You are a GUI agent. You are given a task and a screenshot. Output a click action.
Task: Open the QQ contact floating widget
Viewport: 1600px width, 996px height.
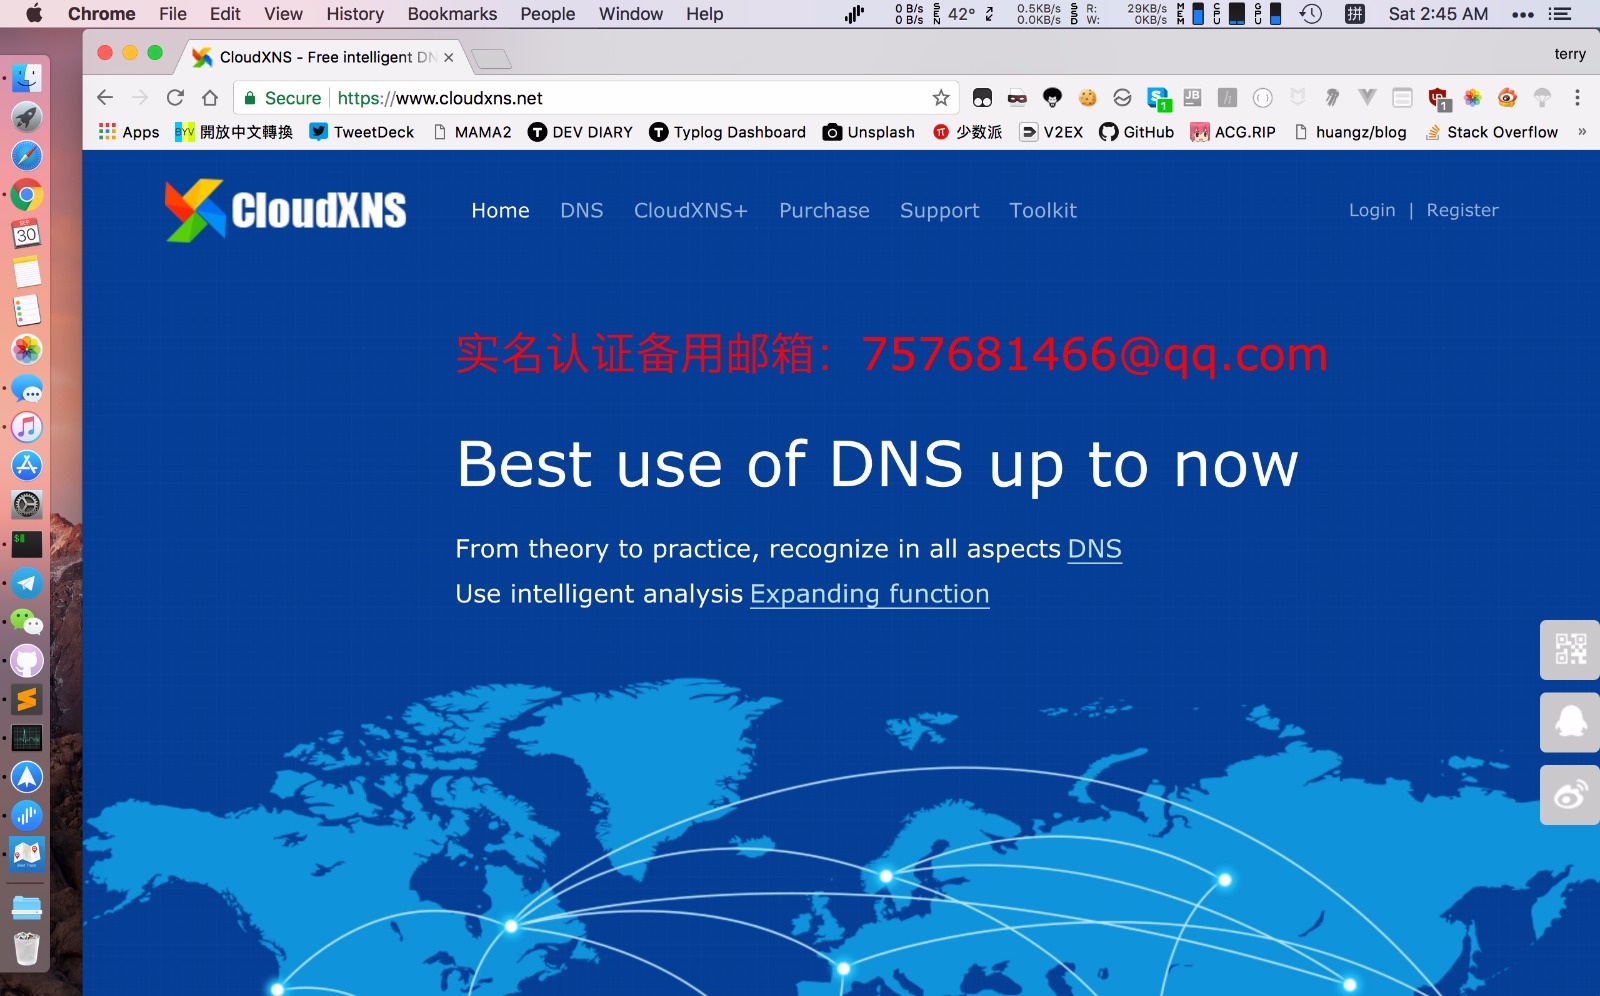tap(1570, 722)
